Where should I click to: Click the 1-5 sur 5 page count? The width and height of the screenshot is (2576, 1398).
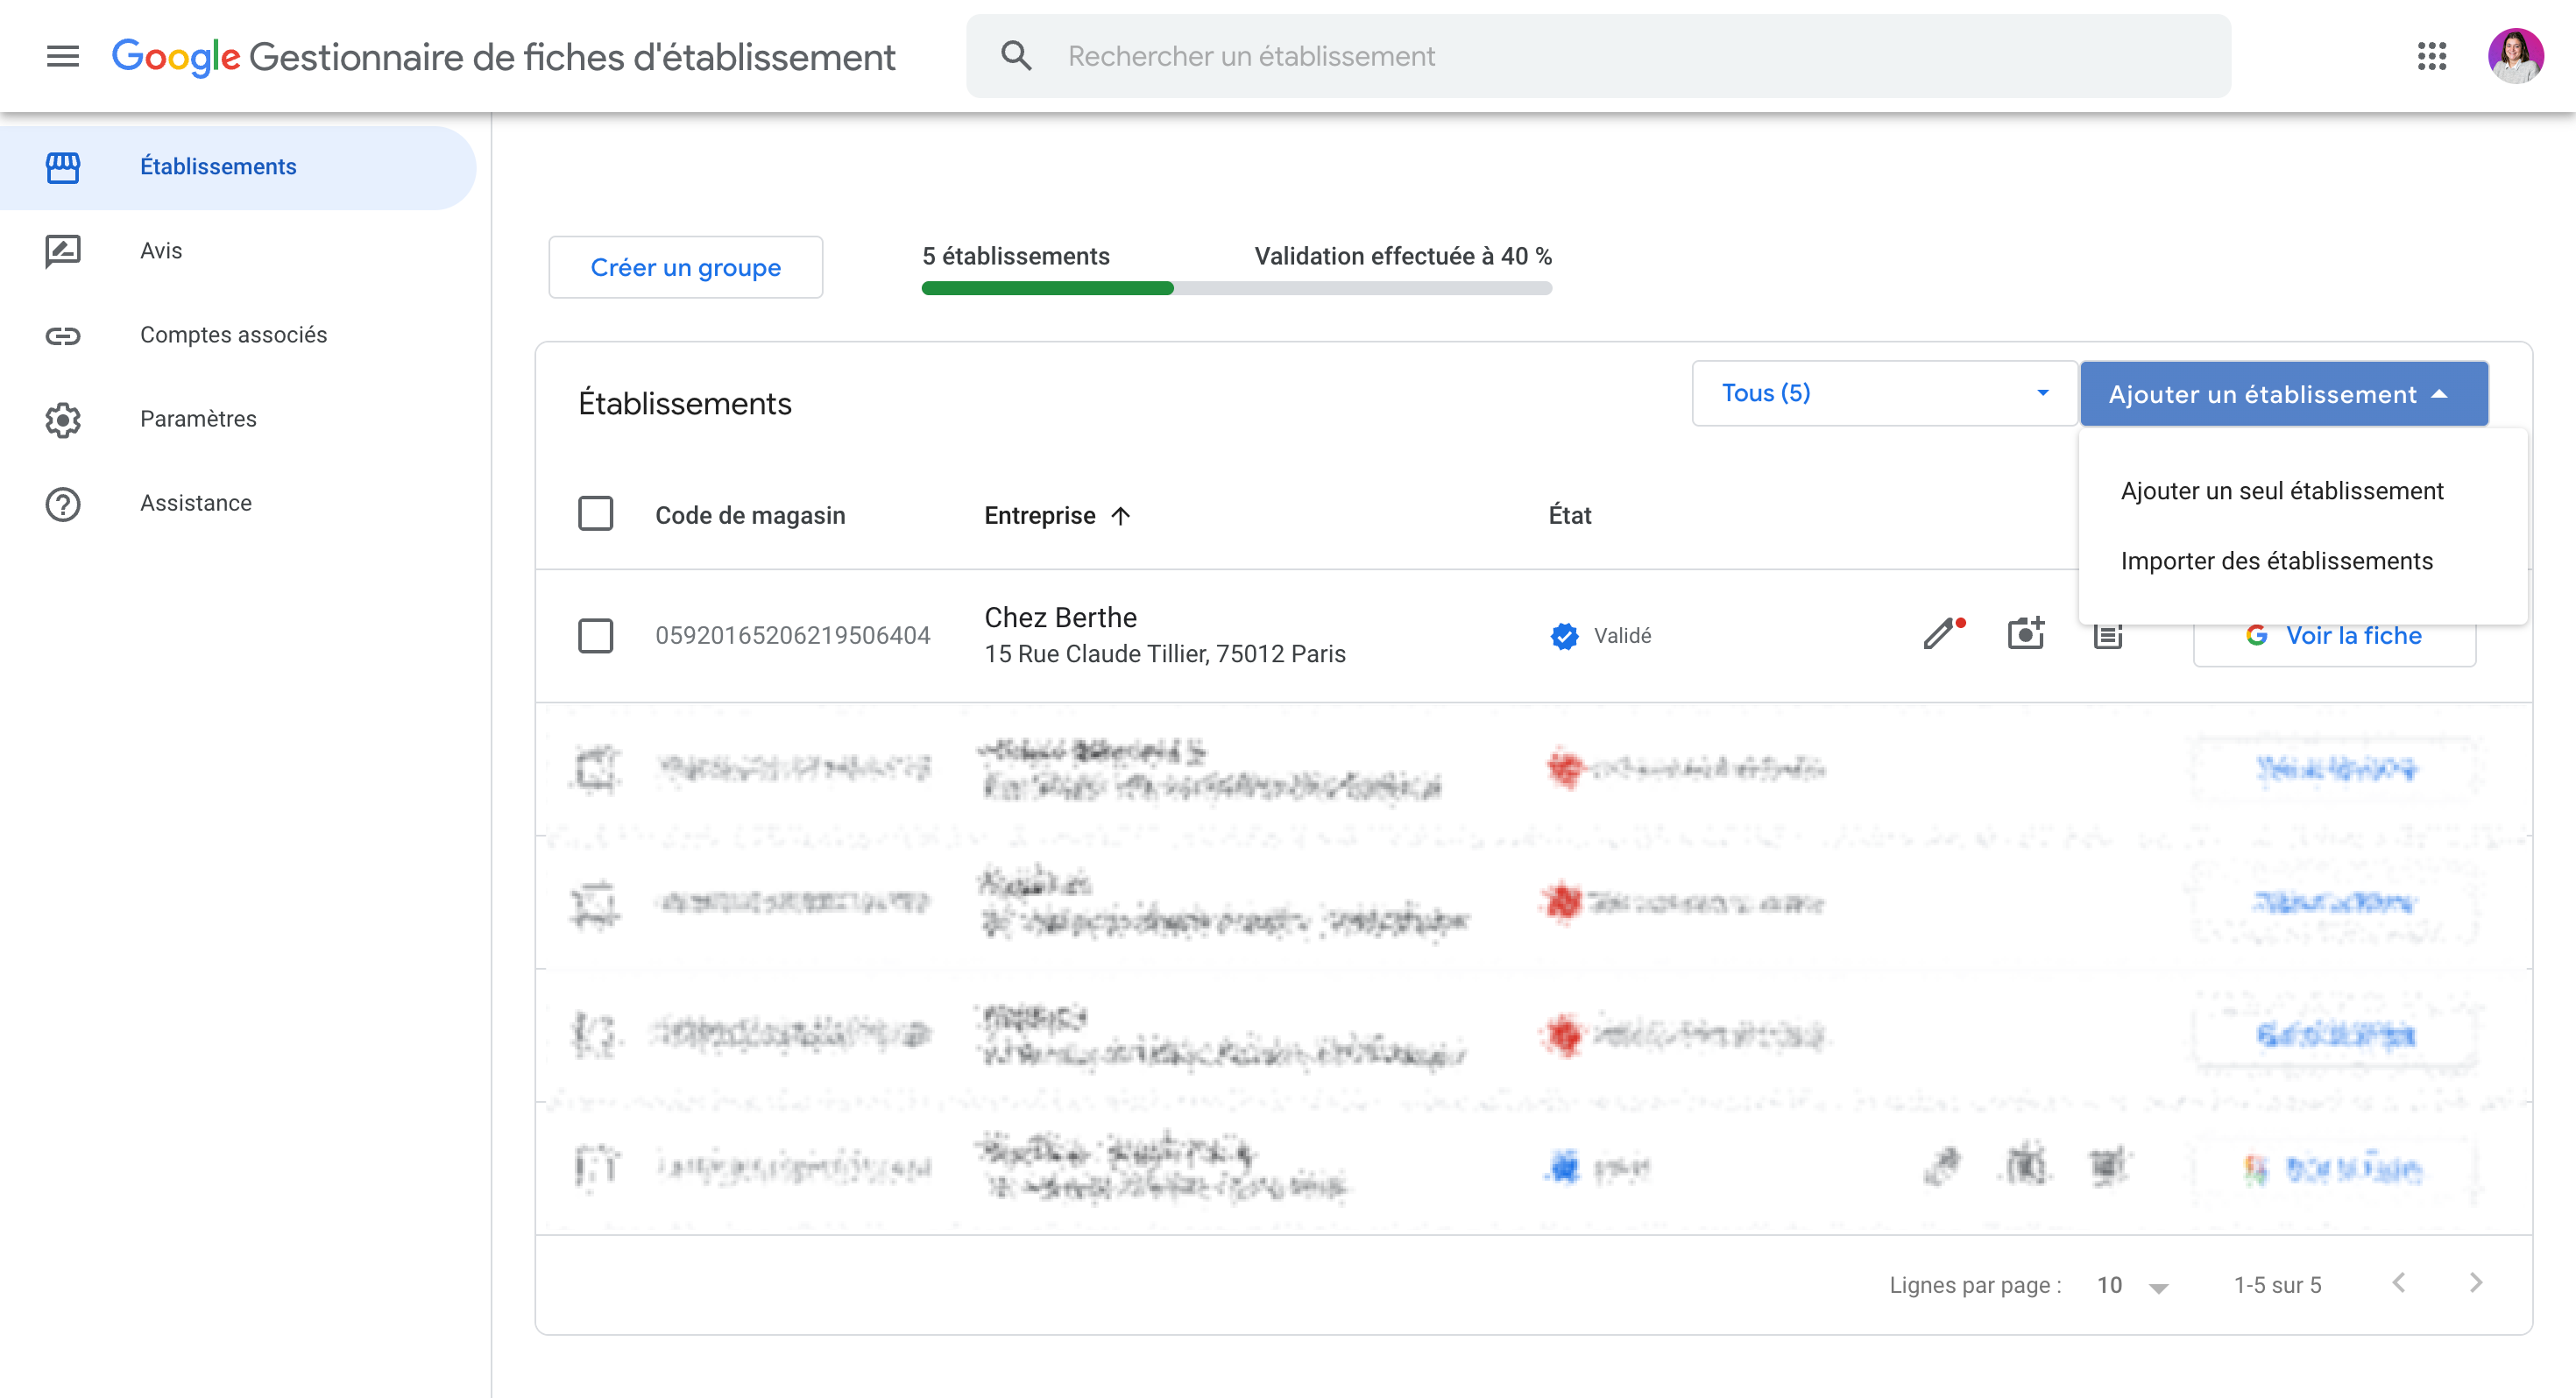pos(2278,1285)
